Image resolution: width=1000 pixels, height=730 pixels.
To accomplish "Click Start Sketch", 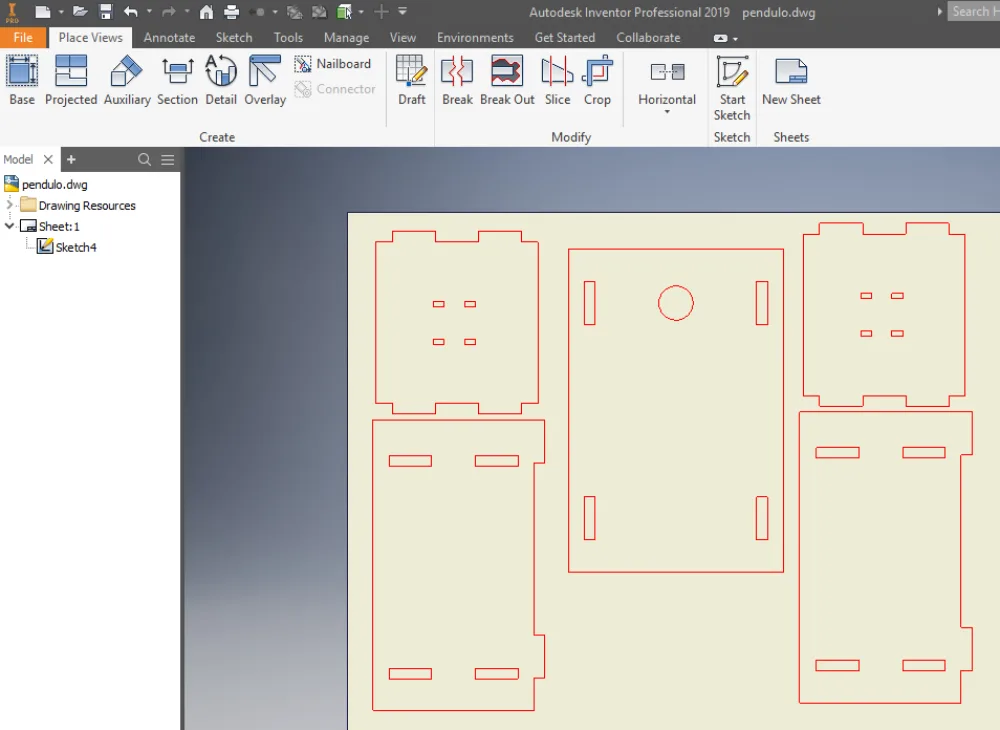I will click(732, 88).
